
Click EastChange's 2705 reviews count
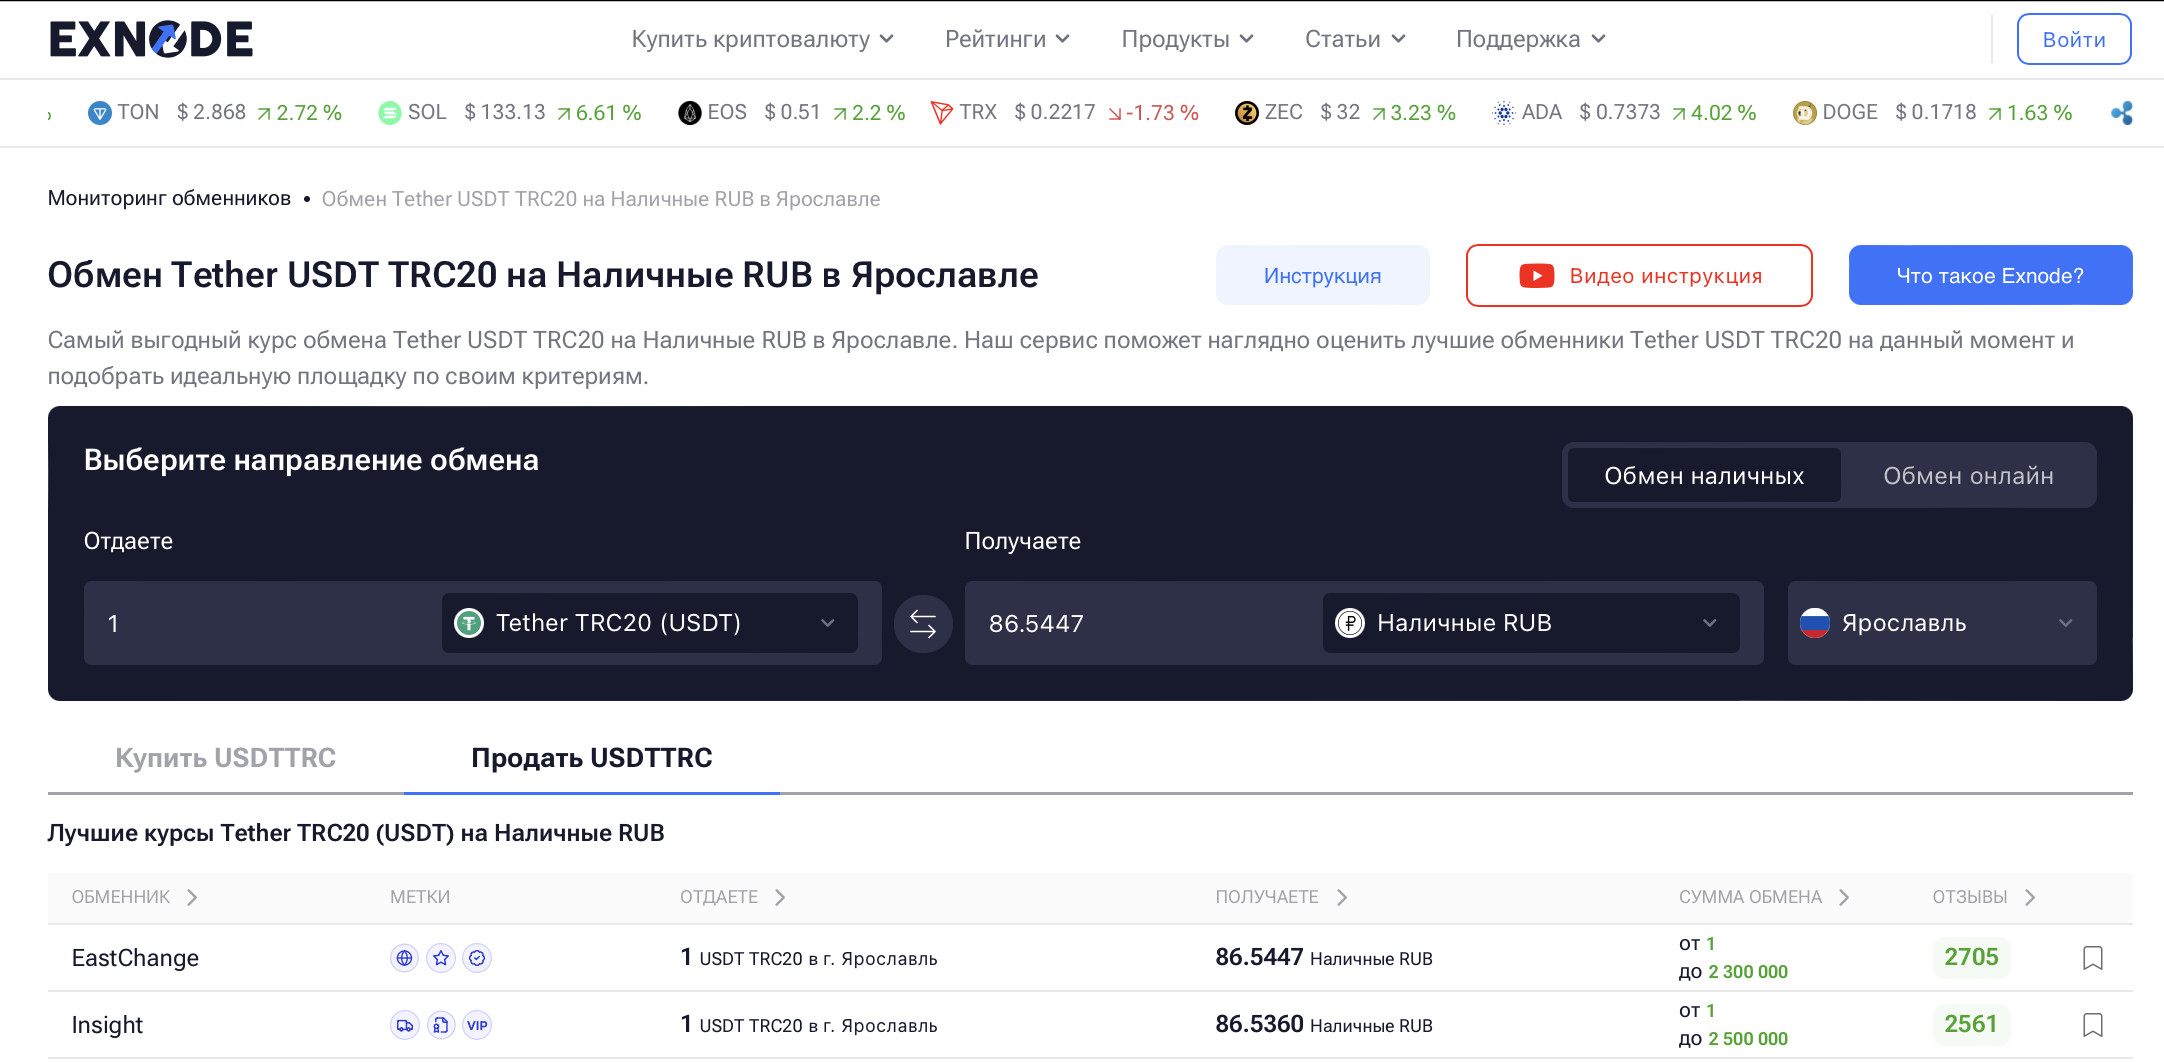coord(1971,957)
